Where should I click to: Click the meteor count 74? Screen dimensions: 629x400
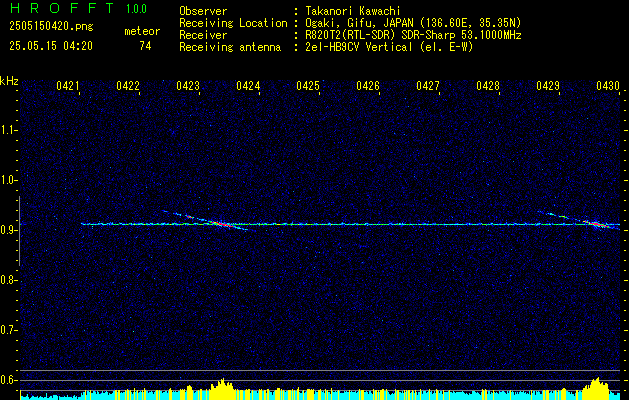click(x=145, y=46)
